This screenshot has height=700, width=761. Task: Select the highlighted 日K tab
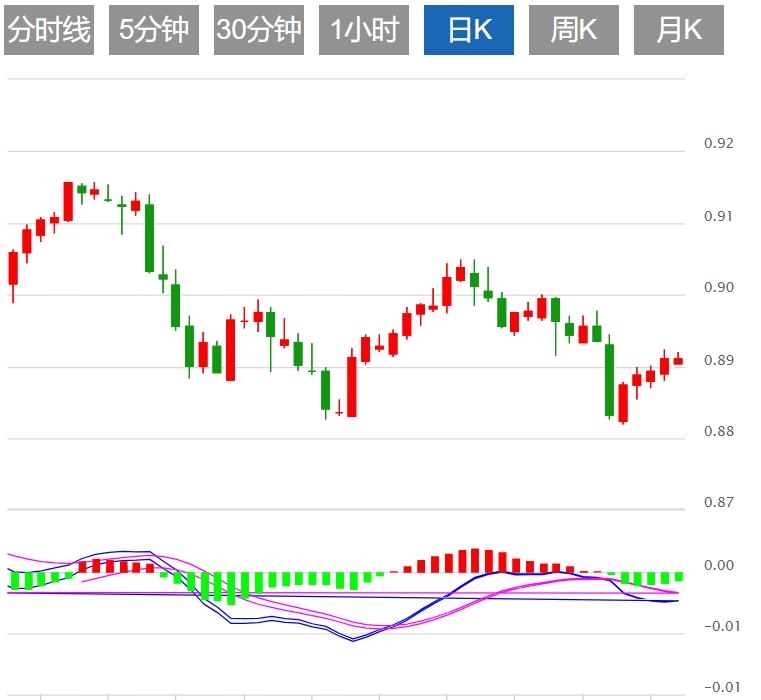point(469,31)
